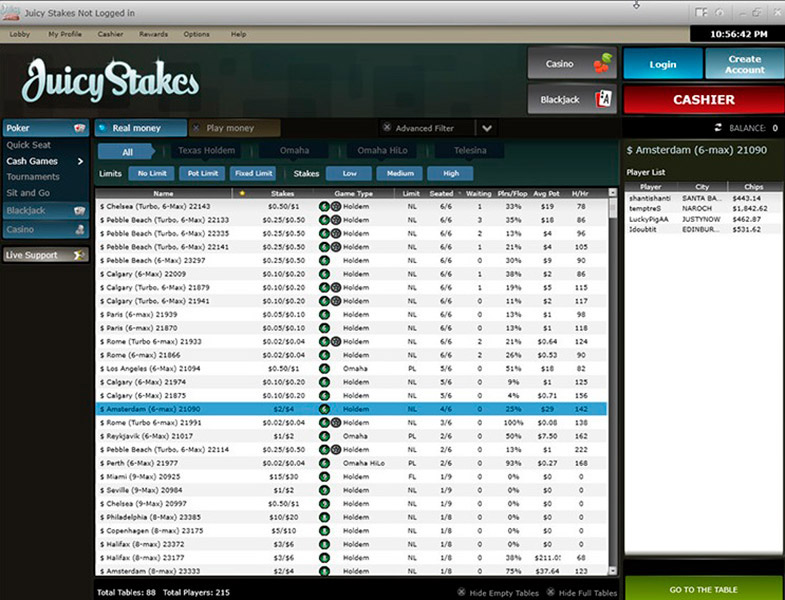This screenshot has width=785, height=600.
Task: Open the My Profile menu
Action: (65, 34)
